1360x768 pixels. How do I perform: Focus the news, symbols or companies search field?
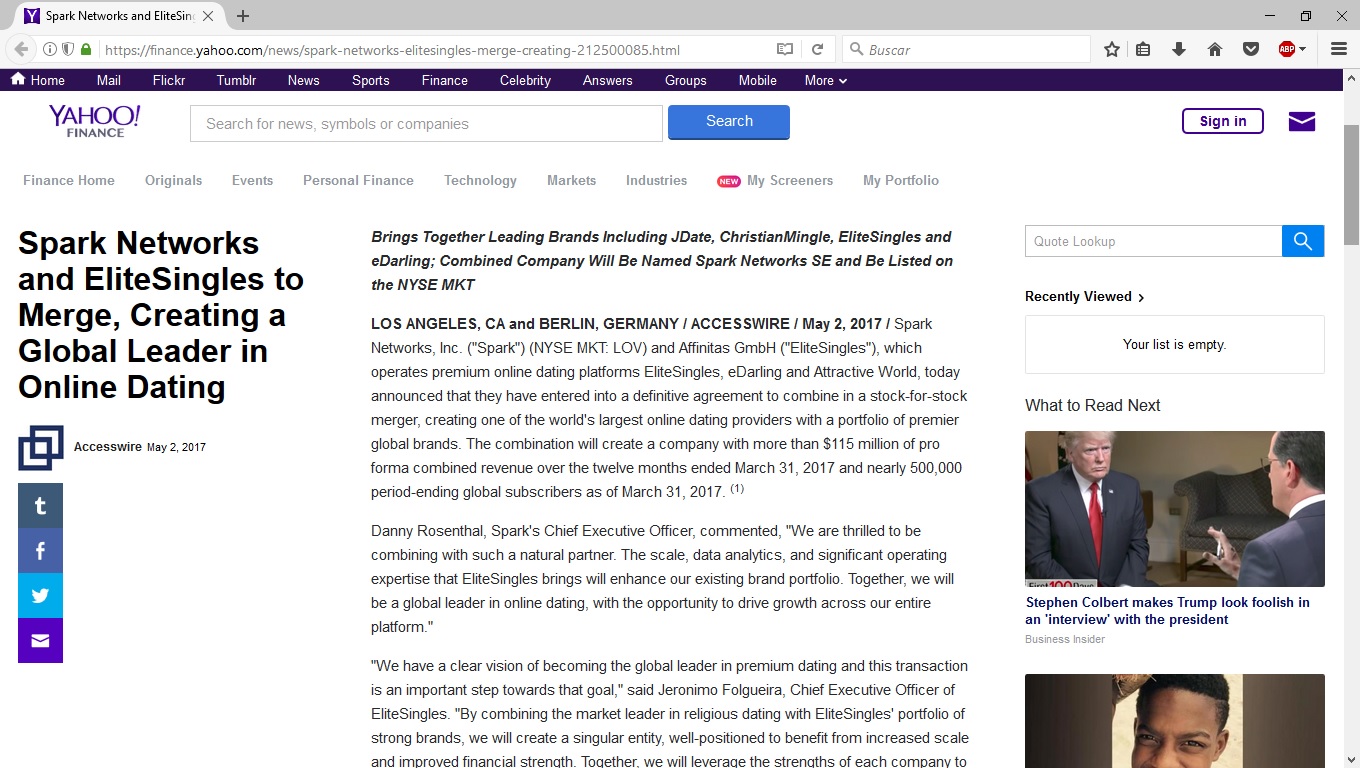tap(427, 124)
